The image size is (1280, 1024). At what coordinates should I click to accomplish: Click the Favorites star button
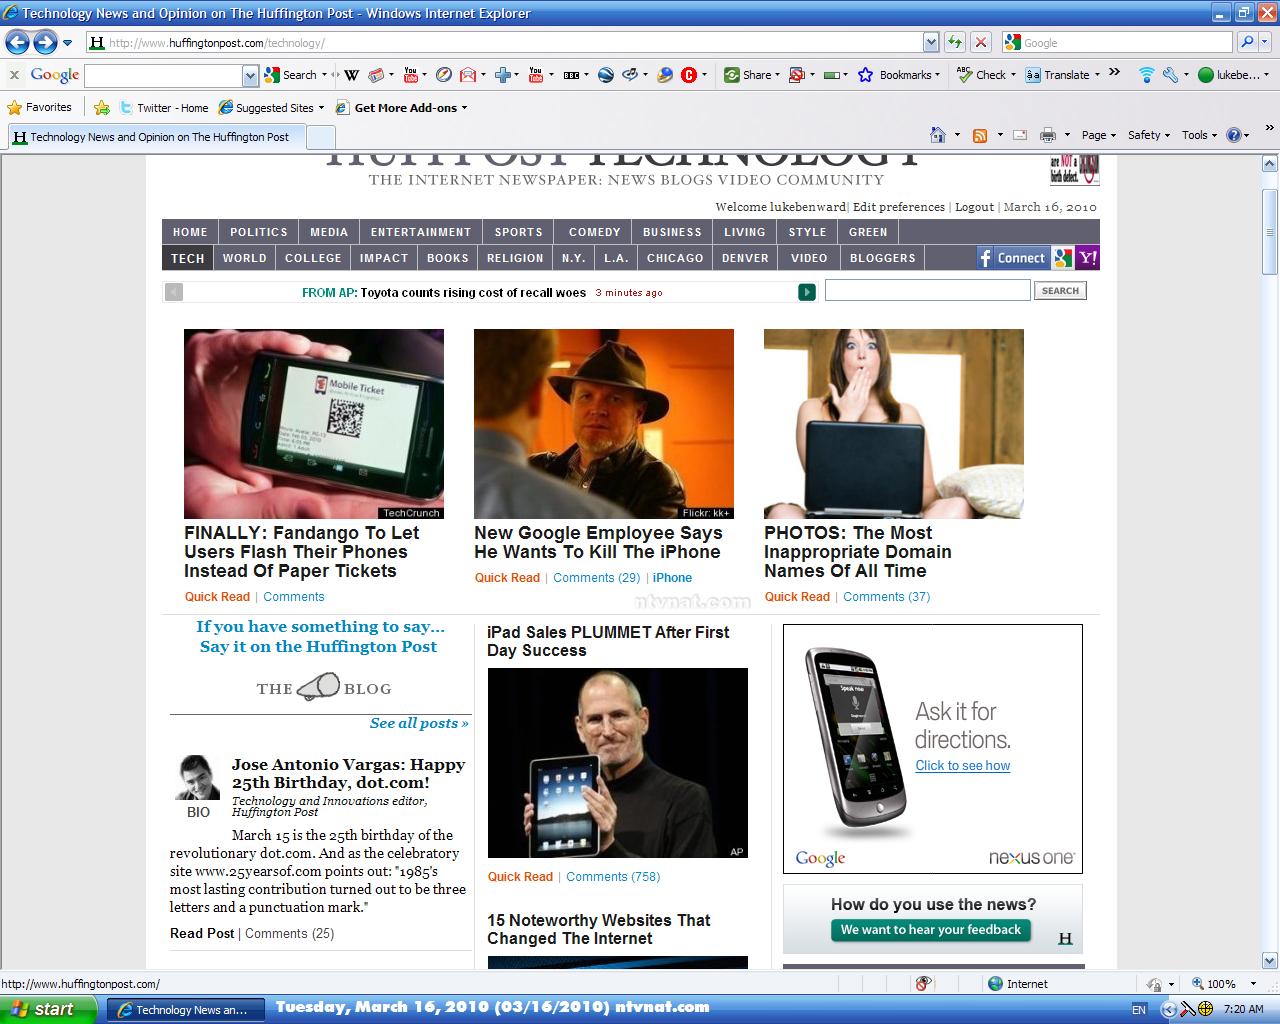(x=40, y=107)
